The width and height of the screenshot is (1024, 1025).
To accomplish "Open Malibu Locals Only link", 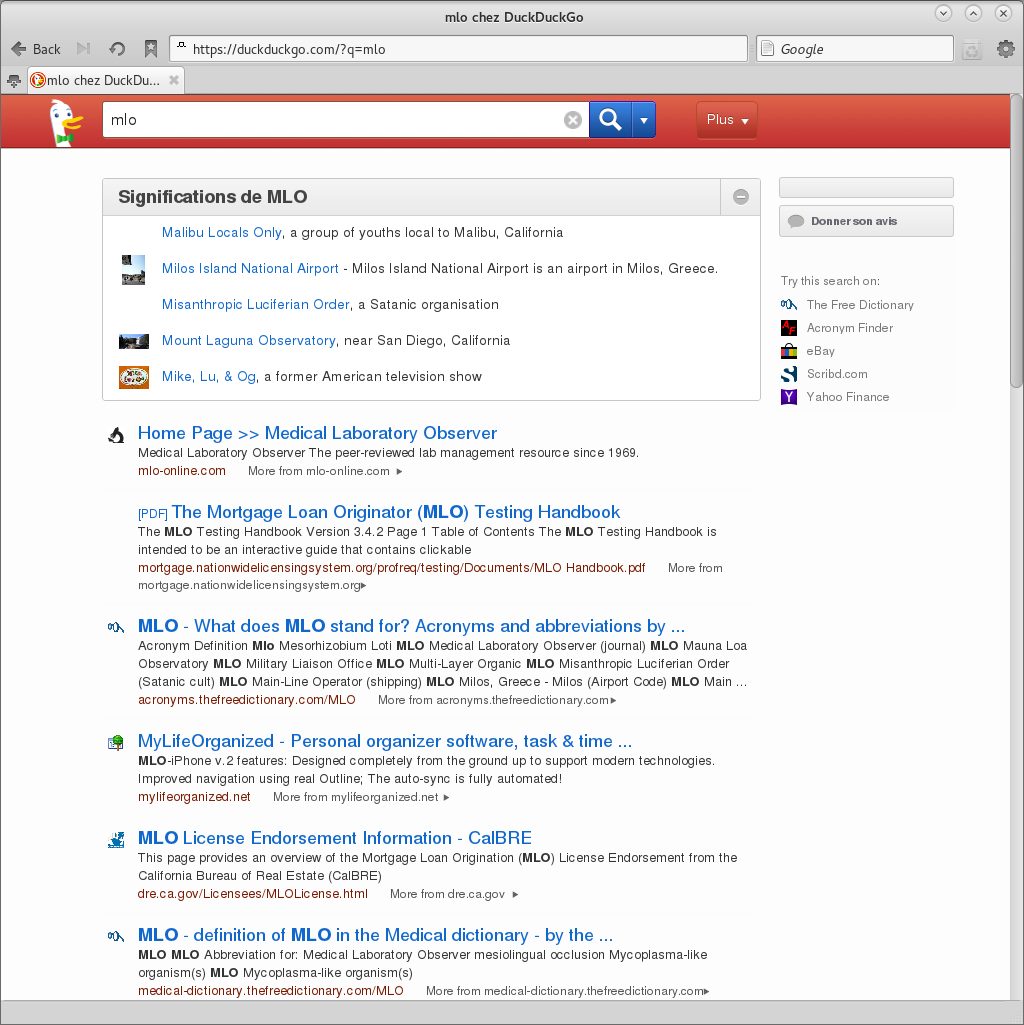I will tap(222, 233).
